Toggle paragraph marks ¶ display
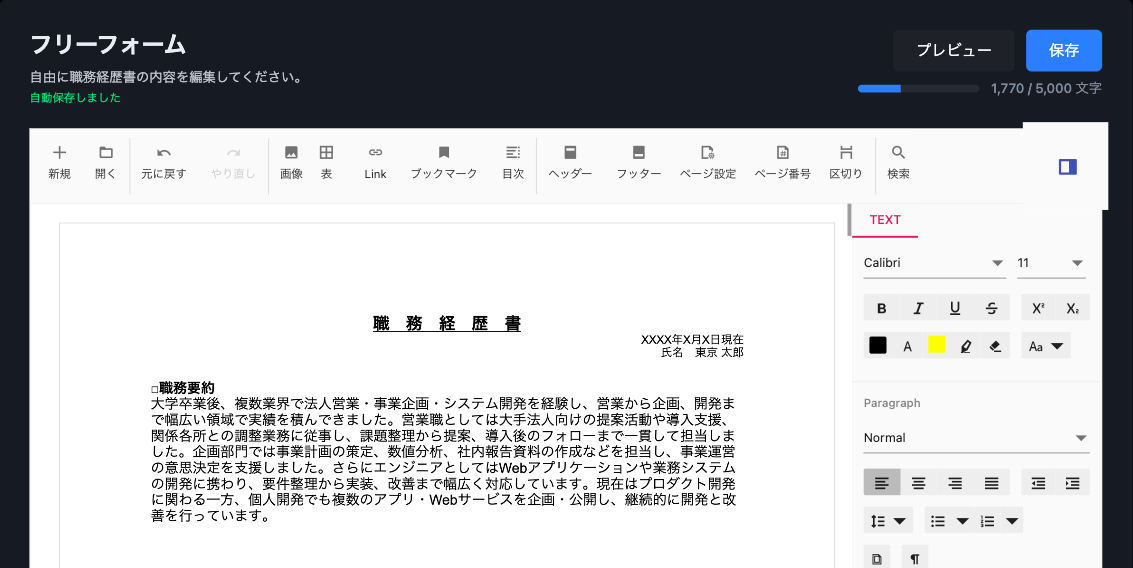This screenshot has width=1133, height=568. pyautogui.click(x=914, y=559)
